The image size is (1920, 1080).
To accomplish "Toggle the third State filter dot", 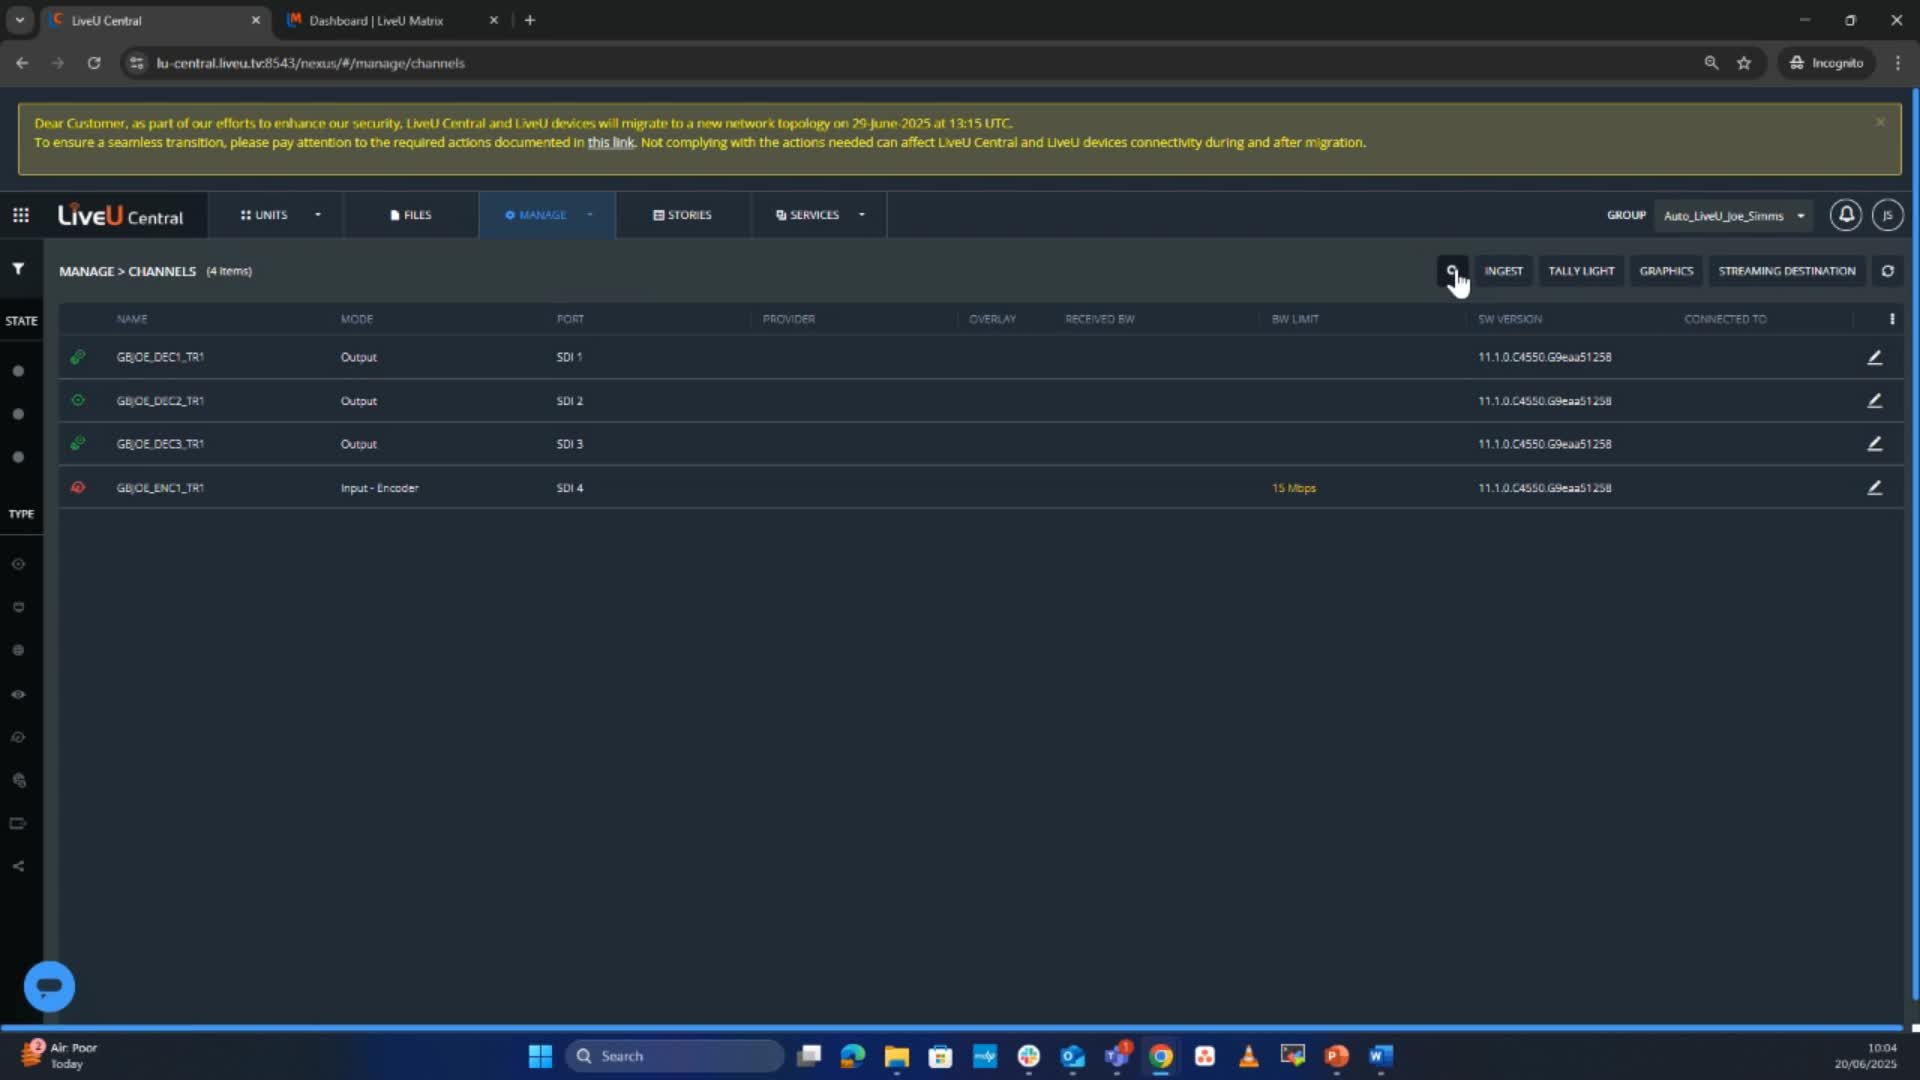I will [x=18, y=457].
